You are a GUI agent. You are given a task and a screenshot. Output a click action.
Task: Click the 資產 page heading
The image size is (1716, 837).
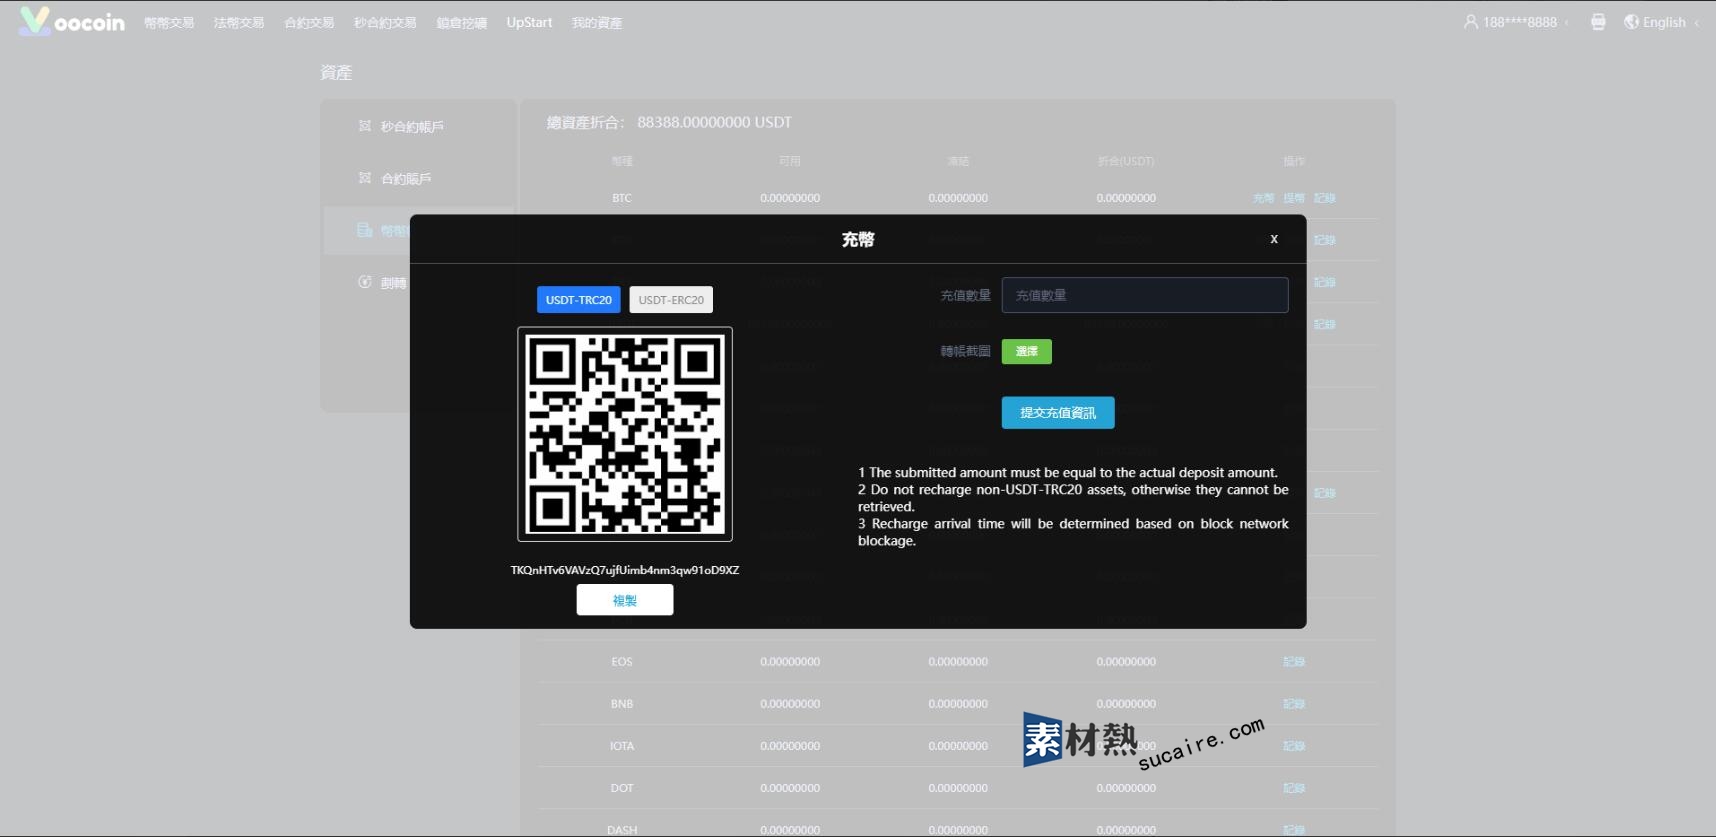[x=336, y=73]
